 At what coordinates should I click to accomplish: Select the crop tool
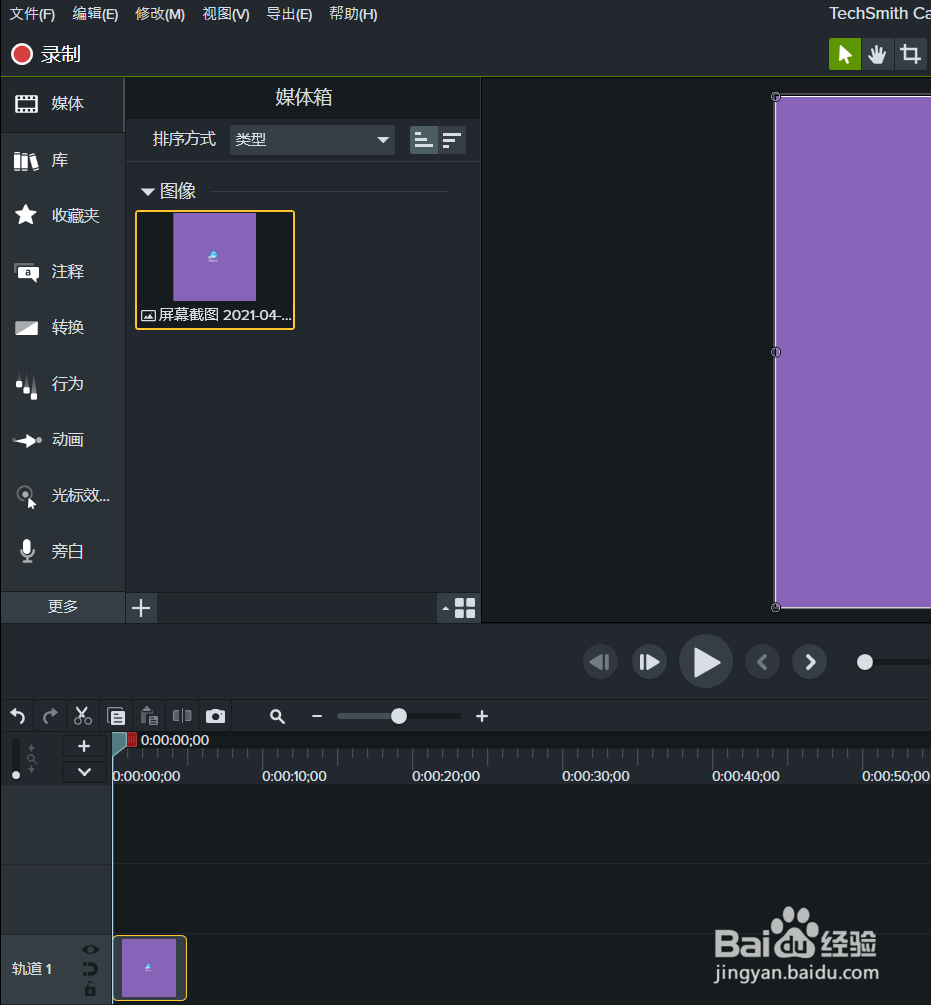pyautogui.click(x=910, y=54)
